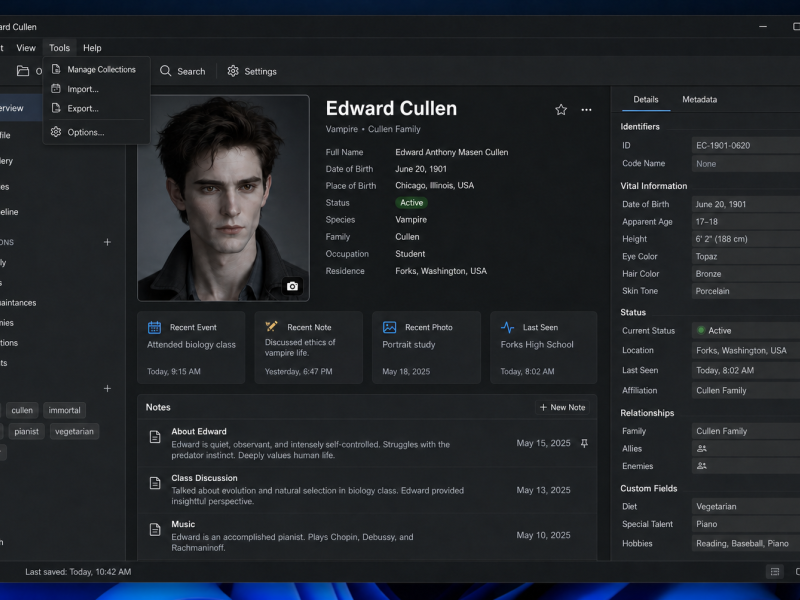
Task: Click the Skin Tone field showing Porcelain
Action: pos(745,291)
